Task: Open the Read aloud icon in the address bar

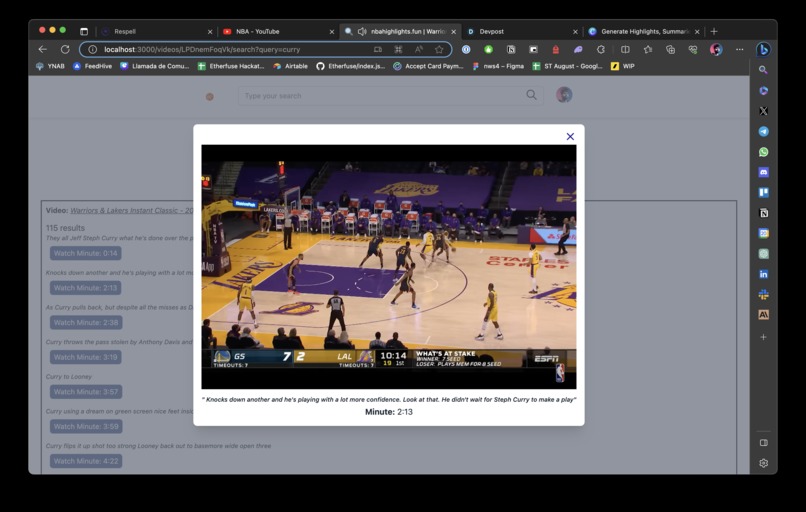Action: tap(418, 49)
